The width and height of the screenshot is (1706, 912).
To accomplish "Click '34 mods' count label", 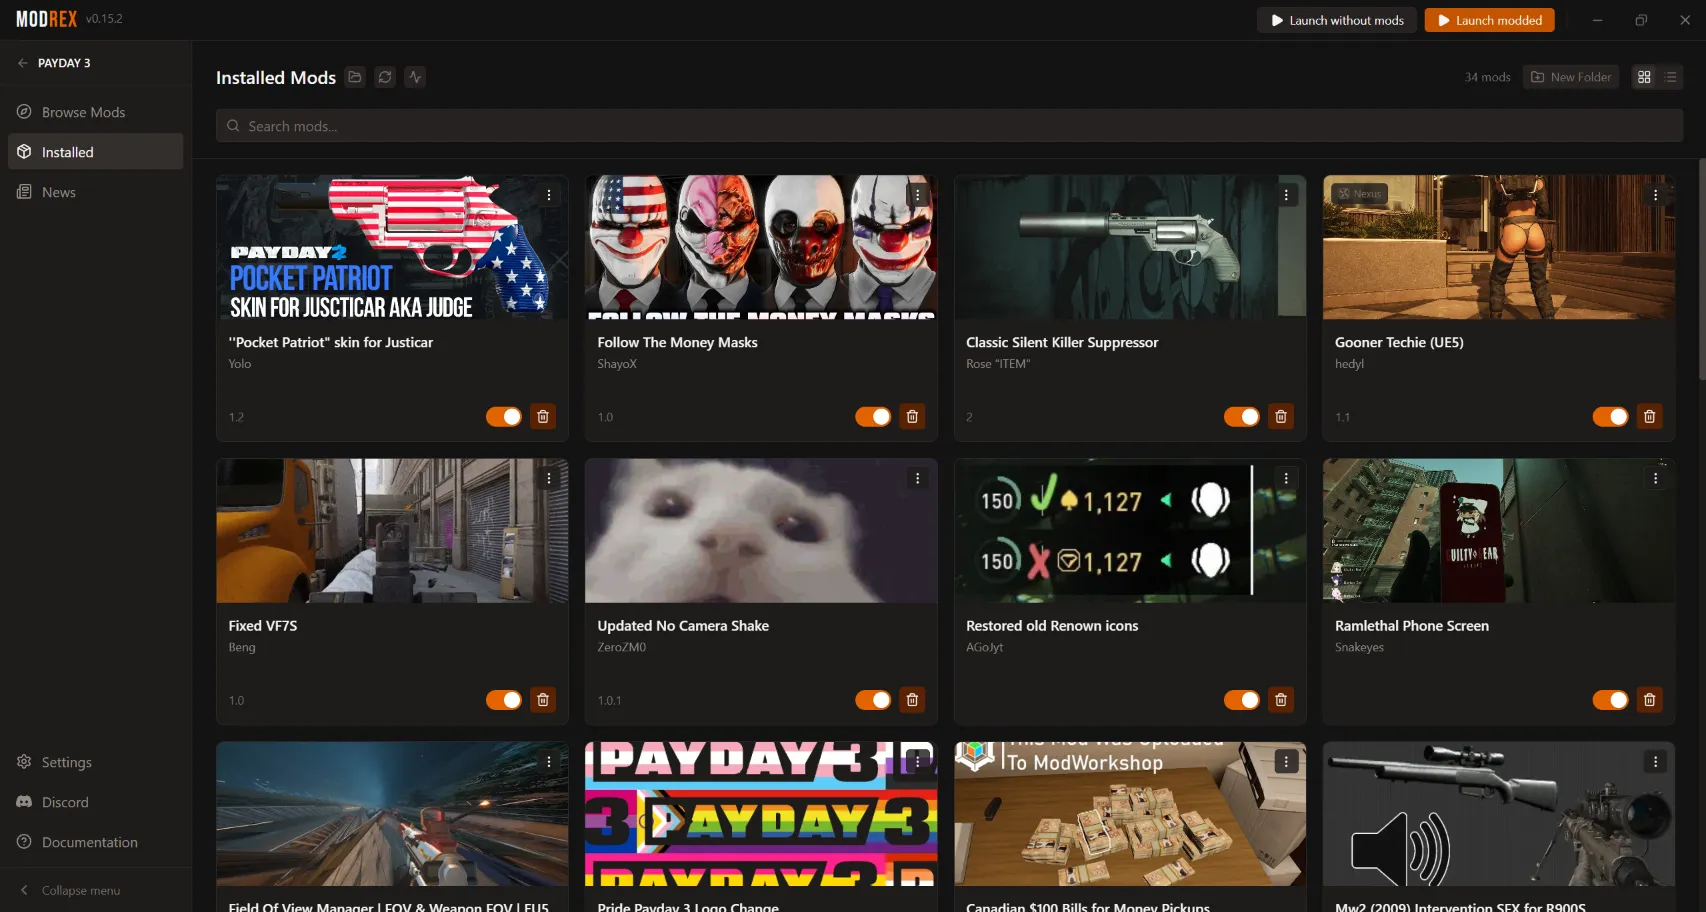I will pos(1487,77).
